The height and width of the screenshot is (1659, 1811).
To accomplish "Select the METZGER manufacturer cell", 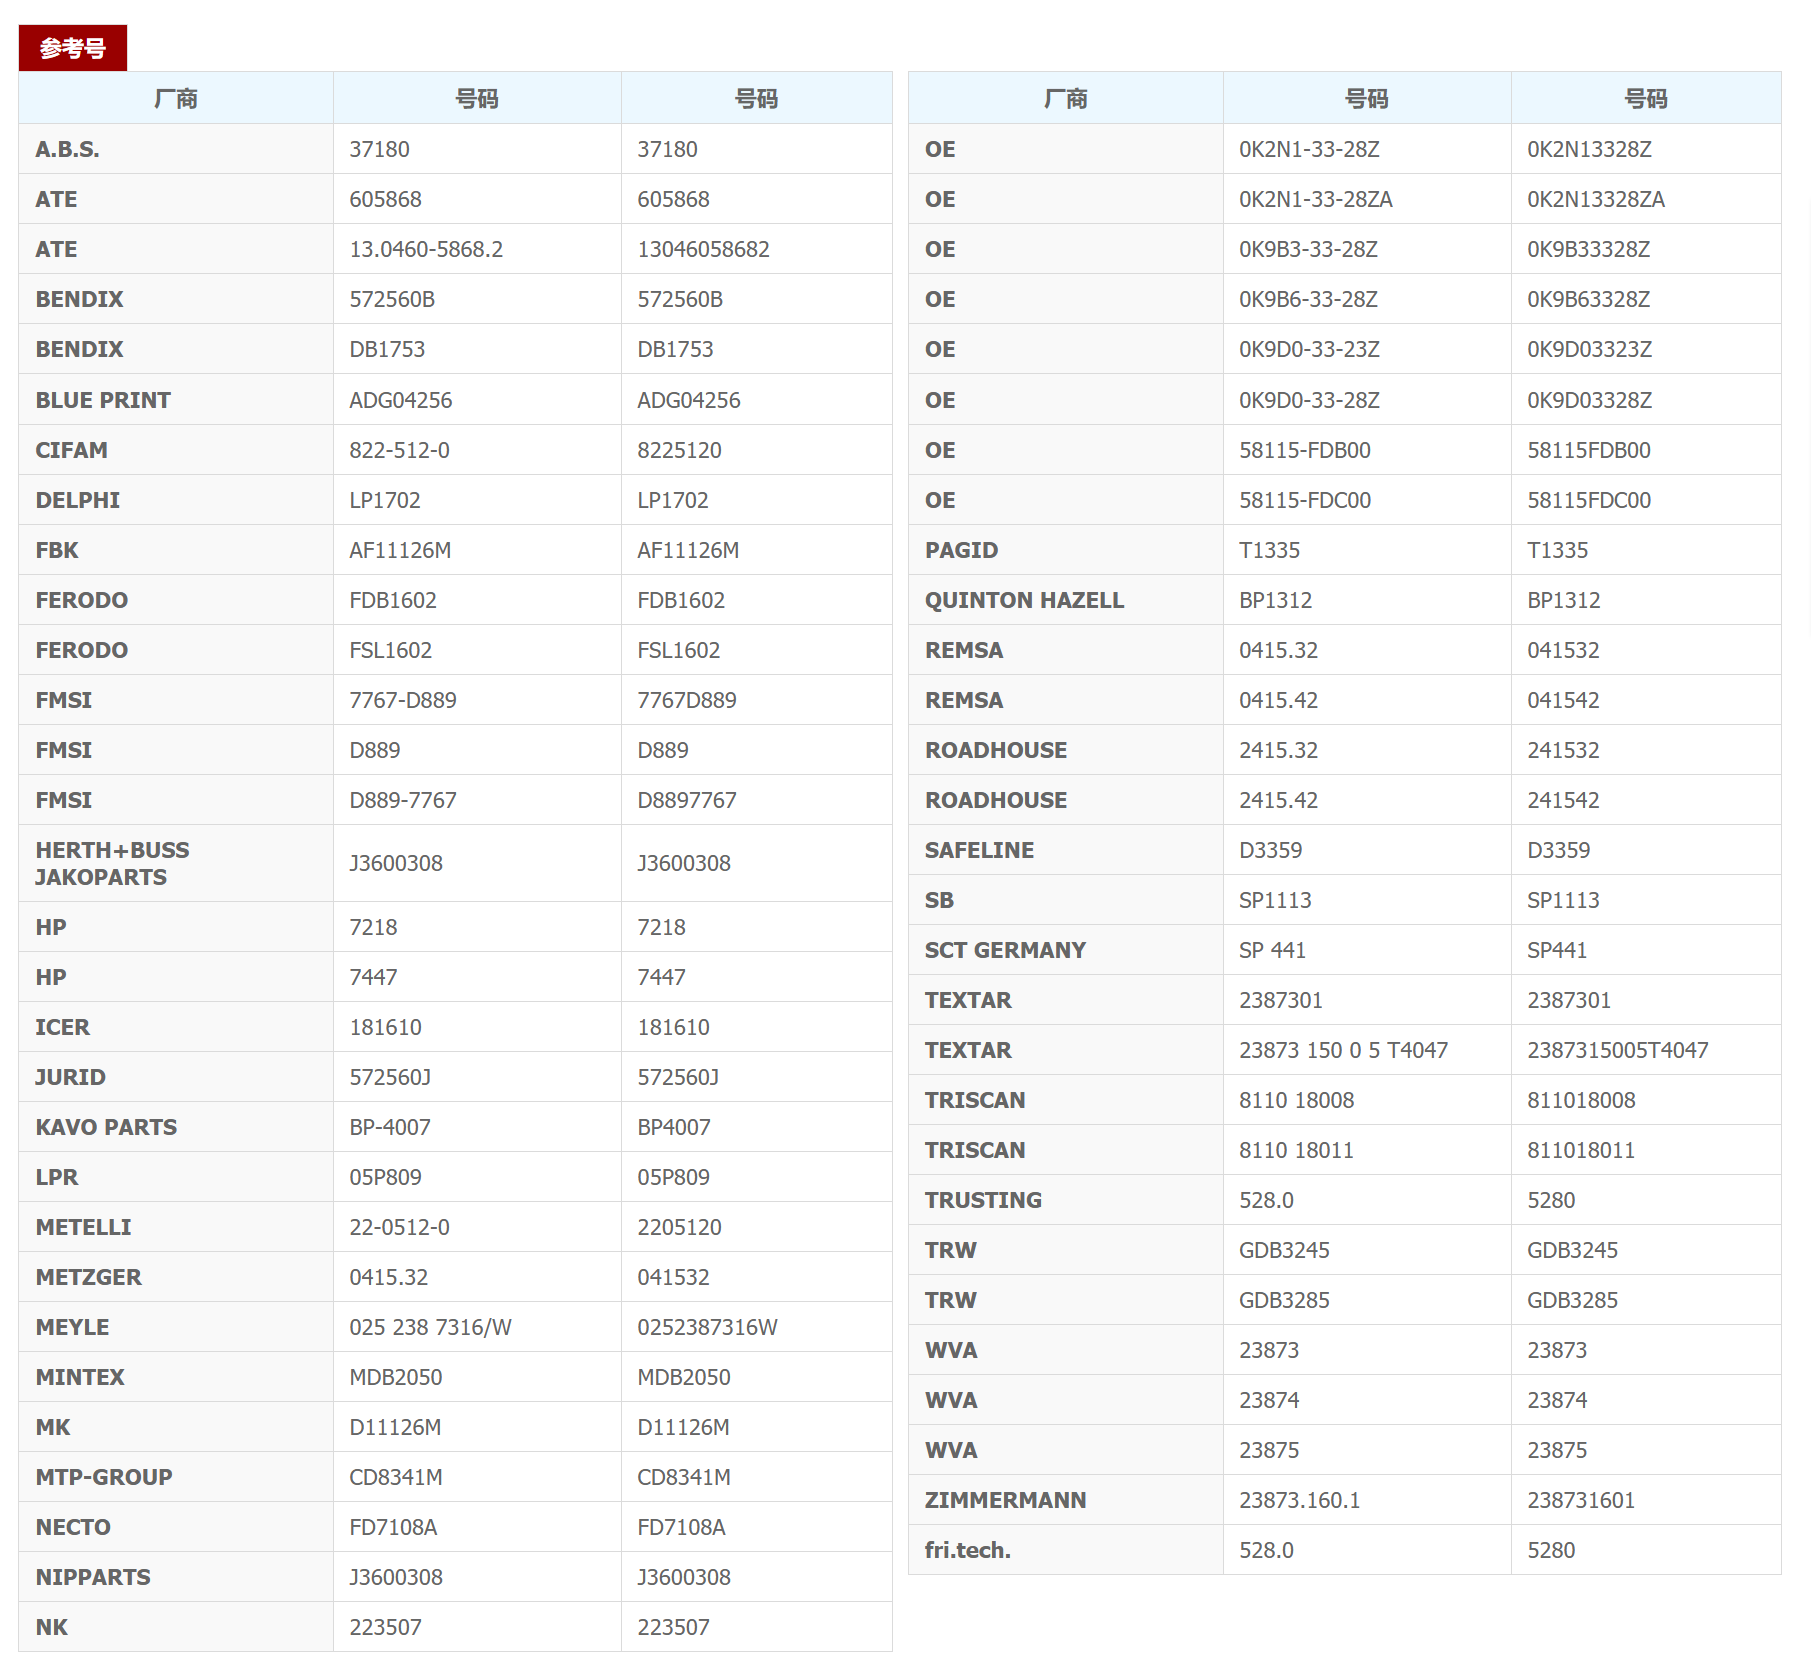I will (x=176, y=1277).
